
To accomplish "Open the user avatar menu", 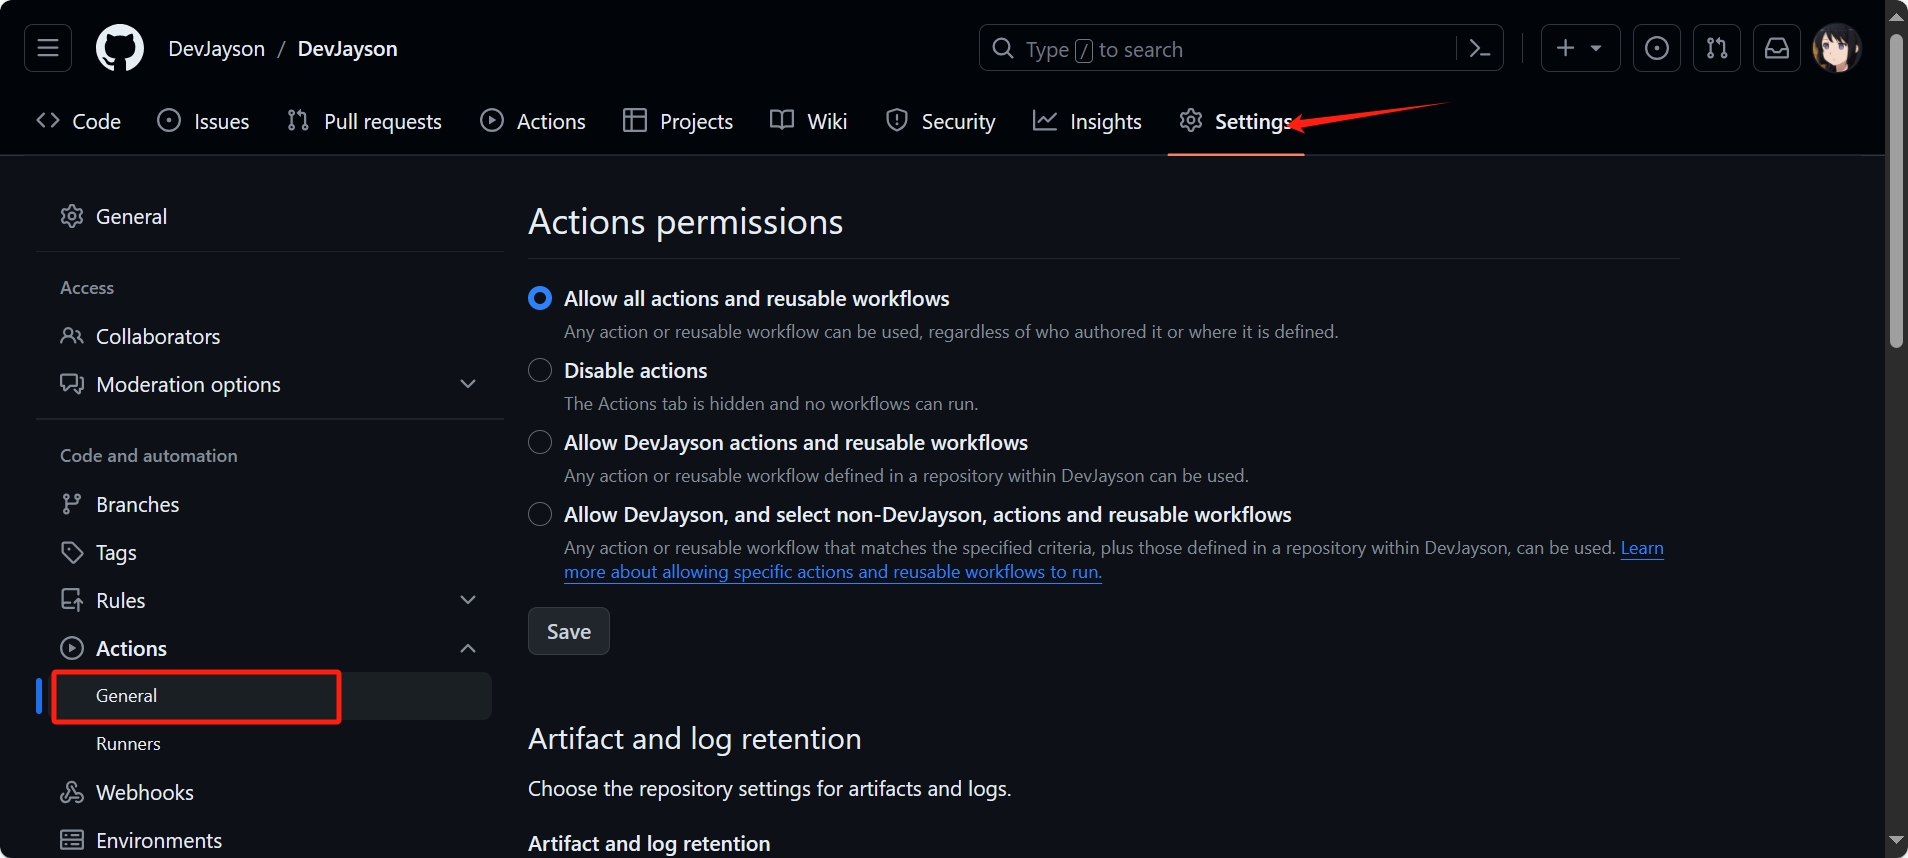I will [1837, 48].
